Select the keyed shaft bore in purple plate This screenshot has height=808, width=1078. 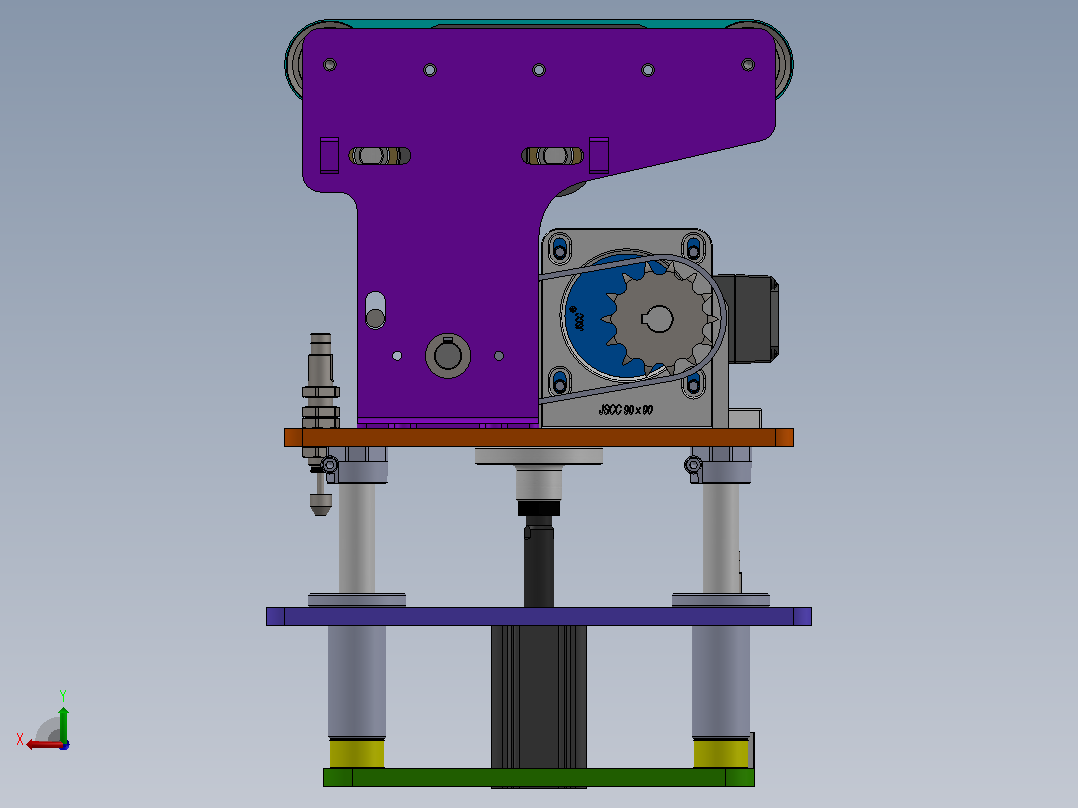coord(448,356)
